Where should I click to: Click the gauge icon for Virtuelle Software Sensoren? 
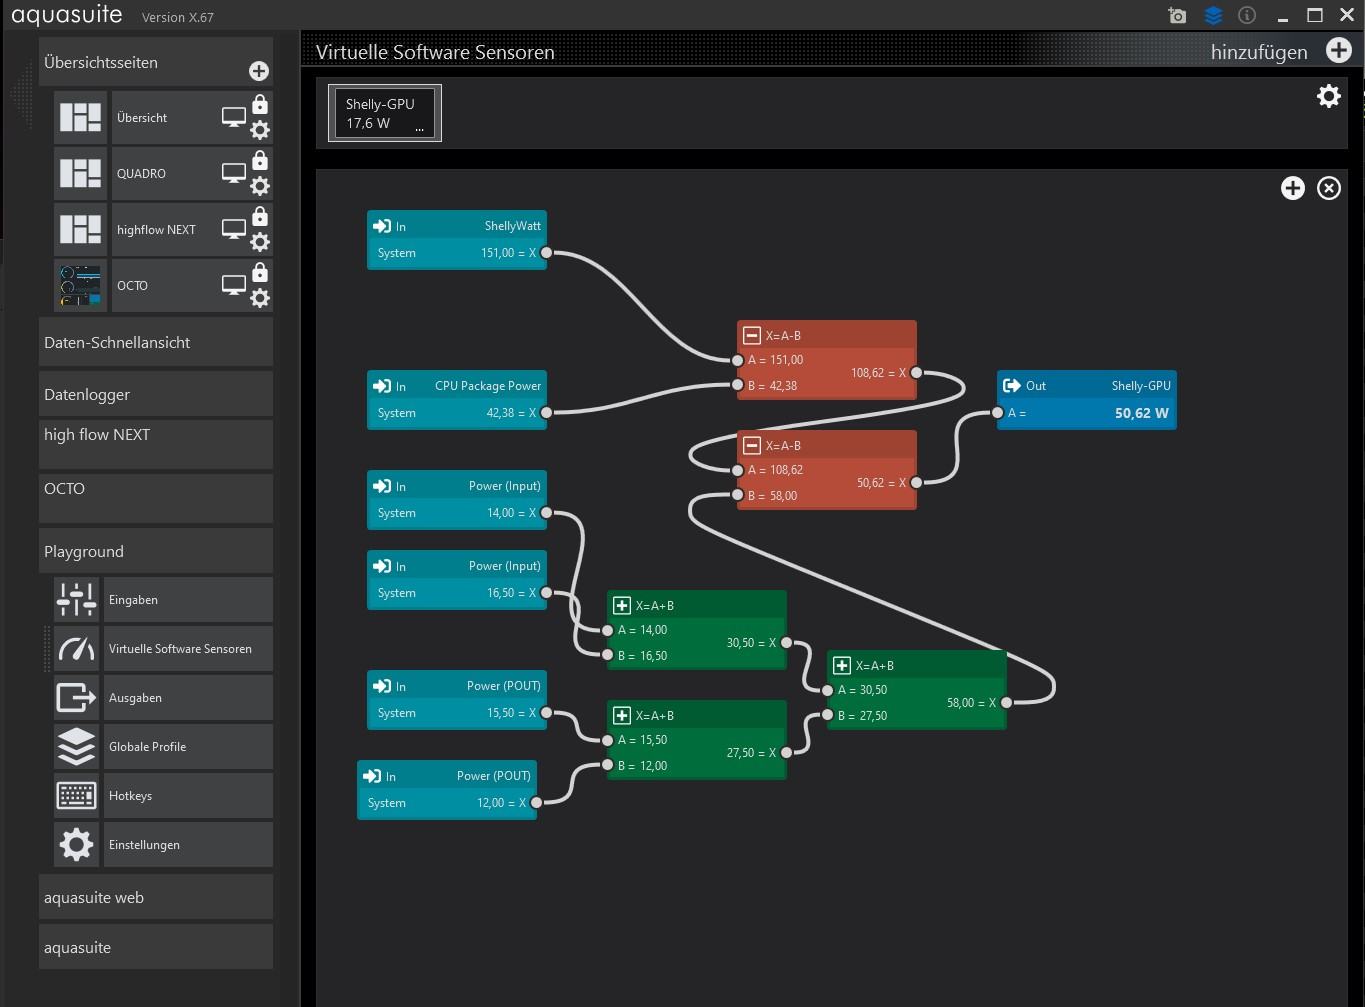click(77, 649)
